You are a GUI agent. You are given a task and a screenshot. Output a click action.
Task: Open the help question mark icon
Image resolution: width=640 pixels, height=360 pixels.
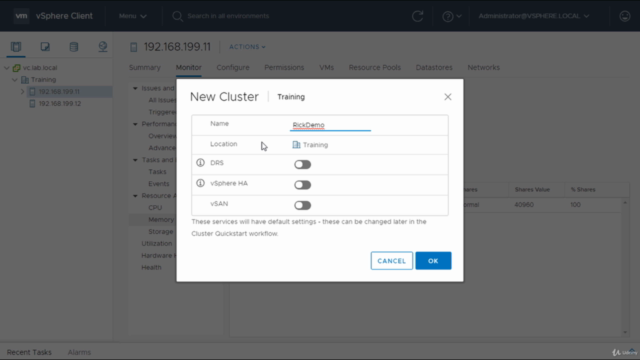pyautogui.click(x=448, y=16)
